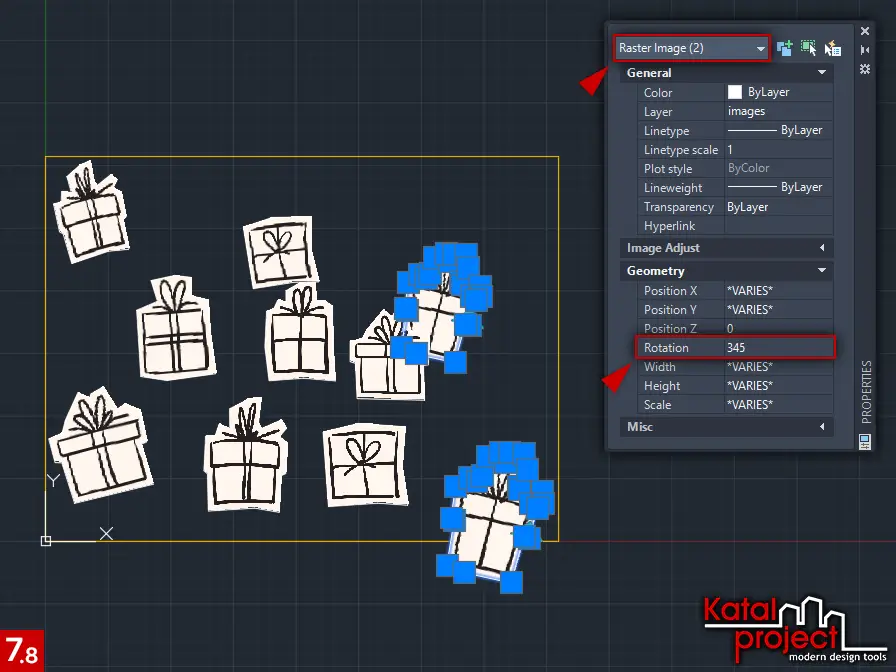Toggle palette auto-hide arrow icon
This screenshot has height=672, width=896.
[x=865, y=49]
